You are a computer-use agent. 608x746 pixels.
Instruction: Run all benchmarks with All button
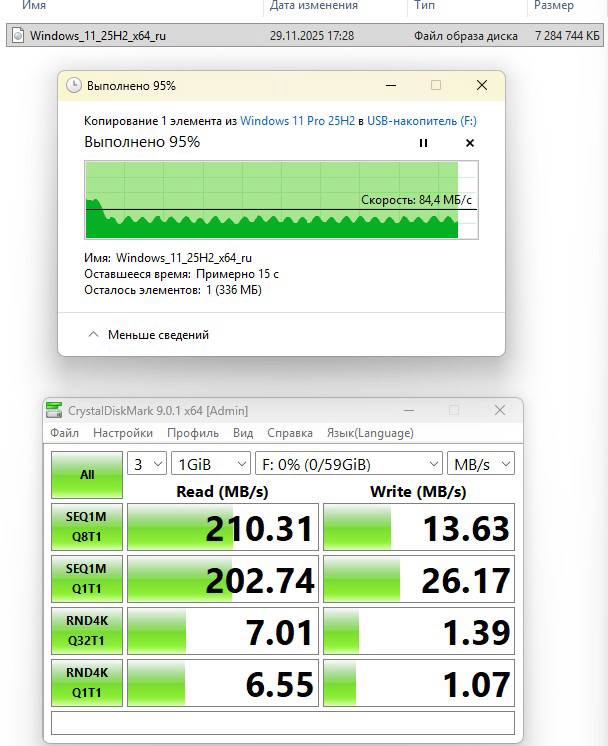point(87,474)
